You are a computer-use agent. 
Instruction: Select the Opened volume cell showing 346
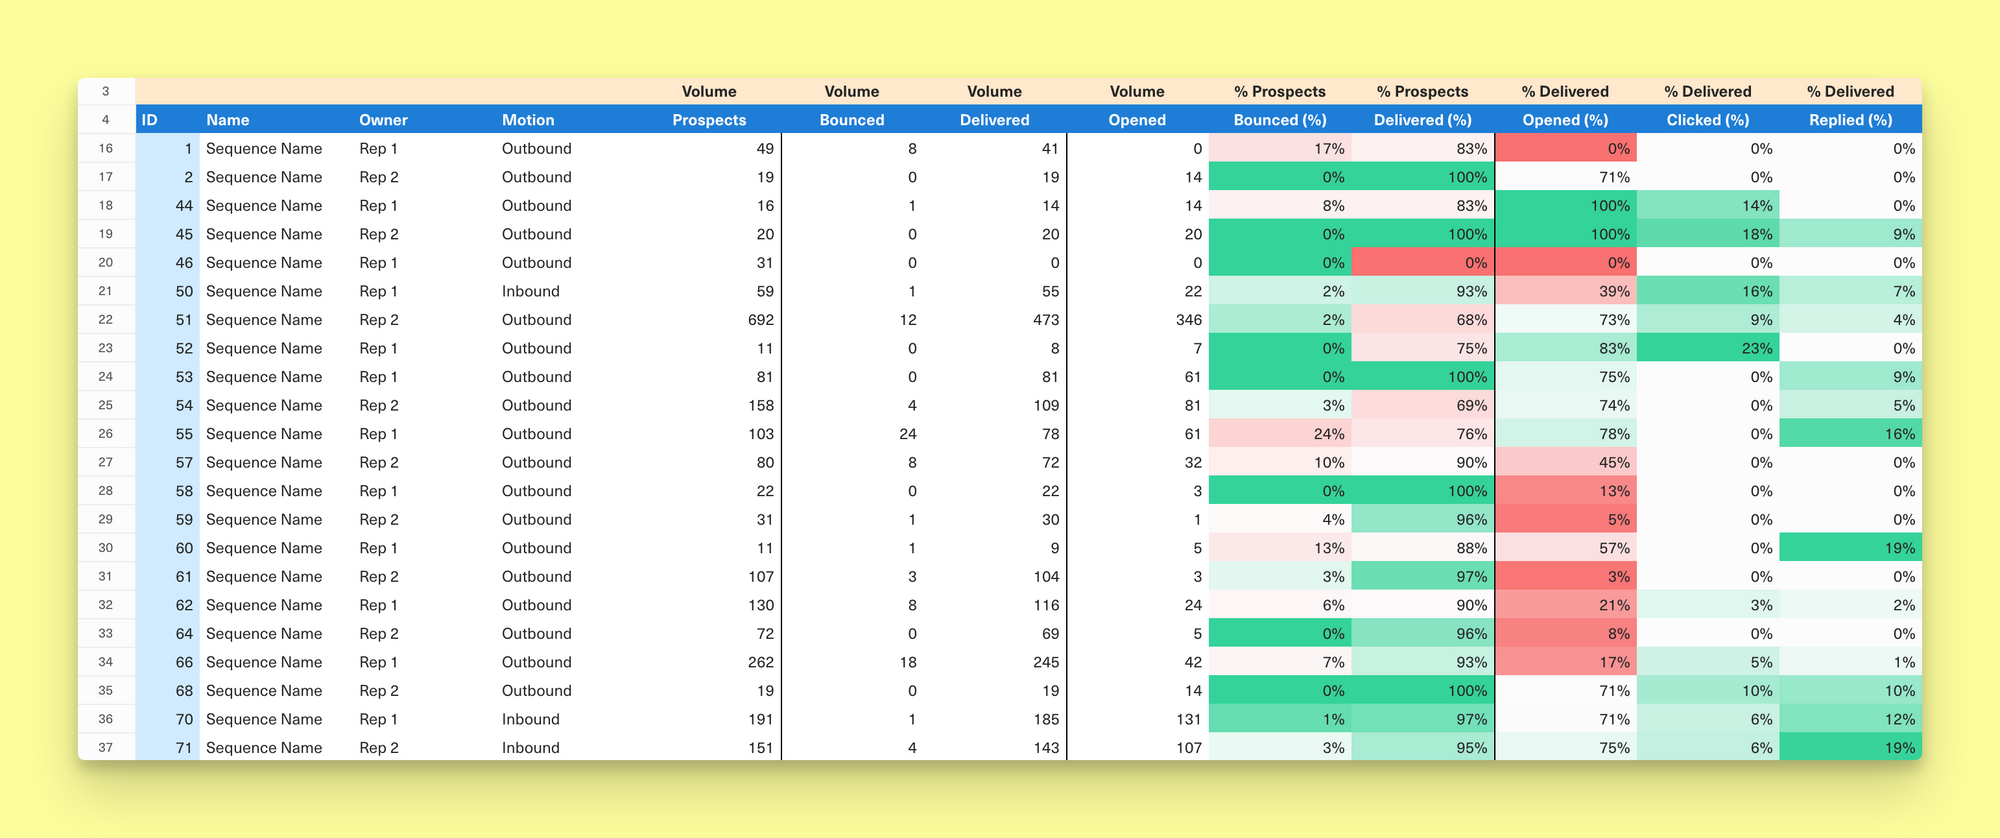click(x=1137, y=320)
